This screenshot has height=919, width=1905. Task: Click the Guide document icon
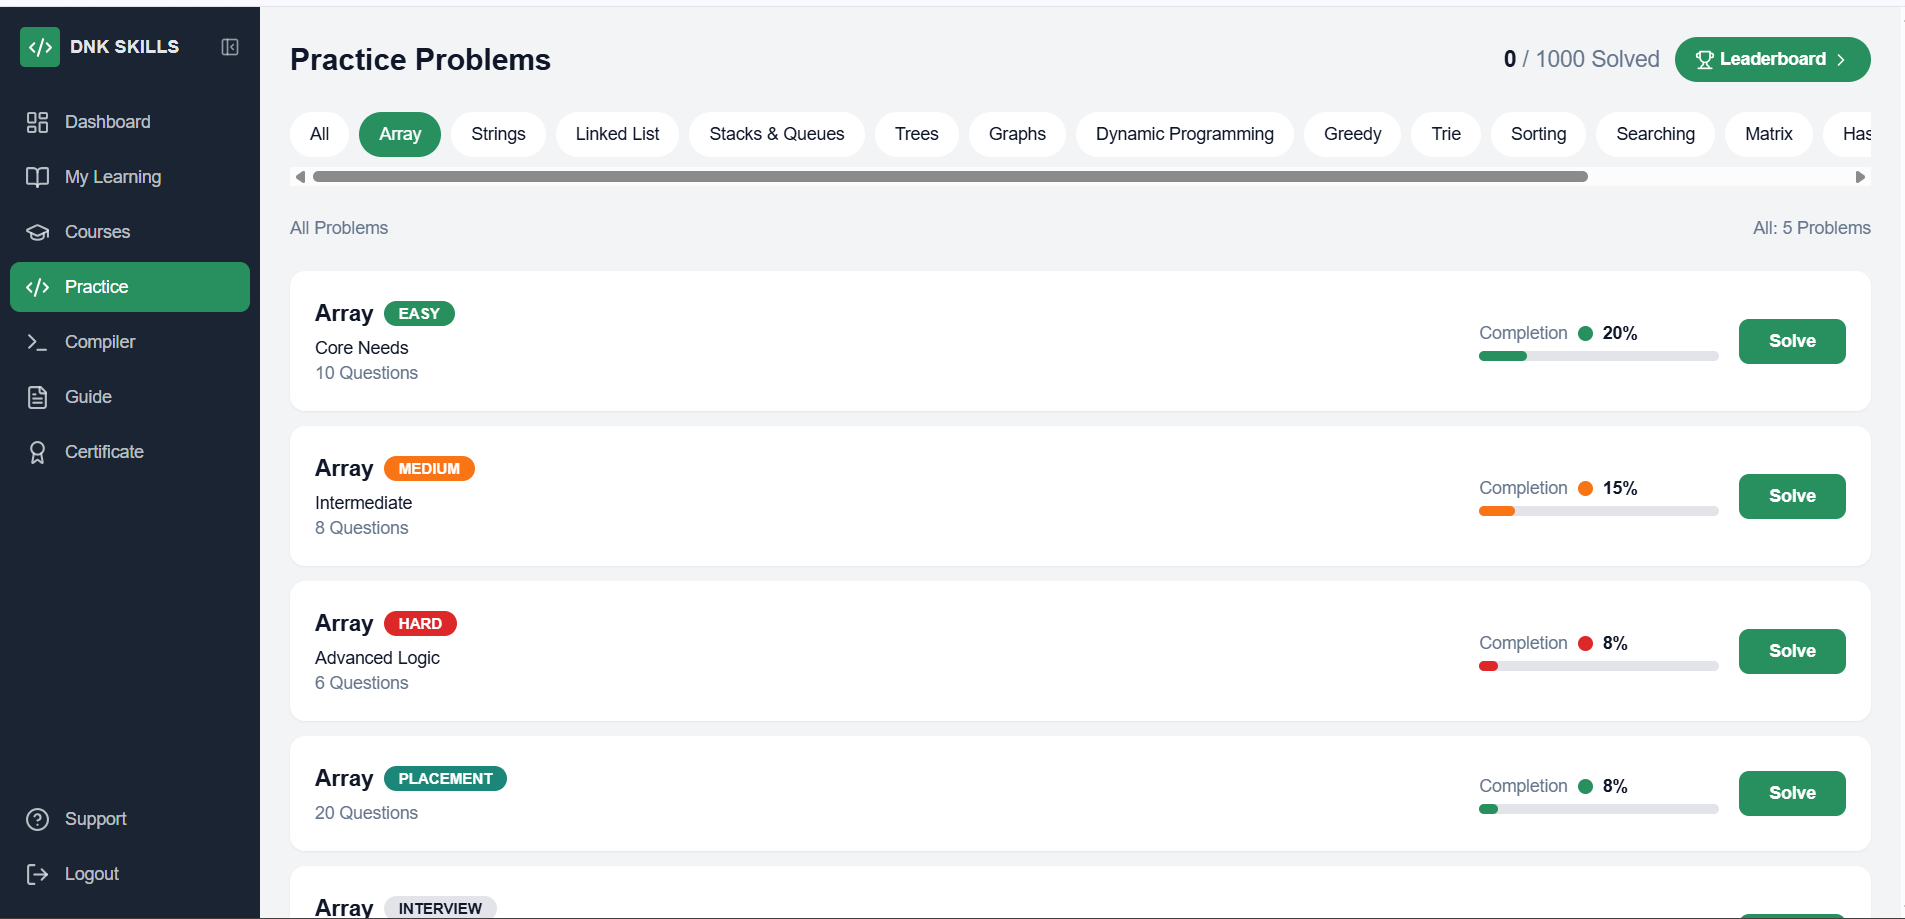coord(37,397)
